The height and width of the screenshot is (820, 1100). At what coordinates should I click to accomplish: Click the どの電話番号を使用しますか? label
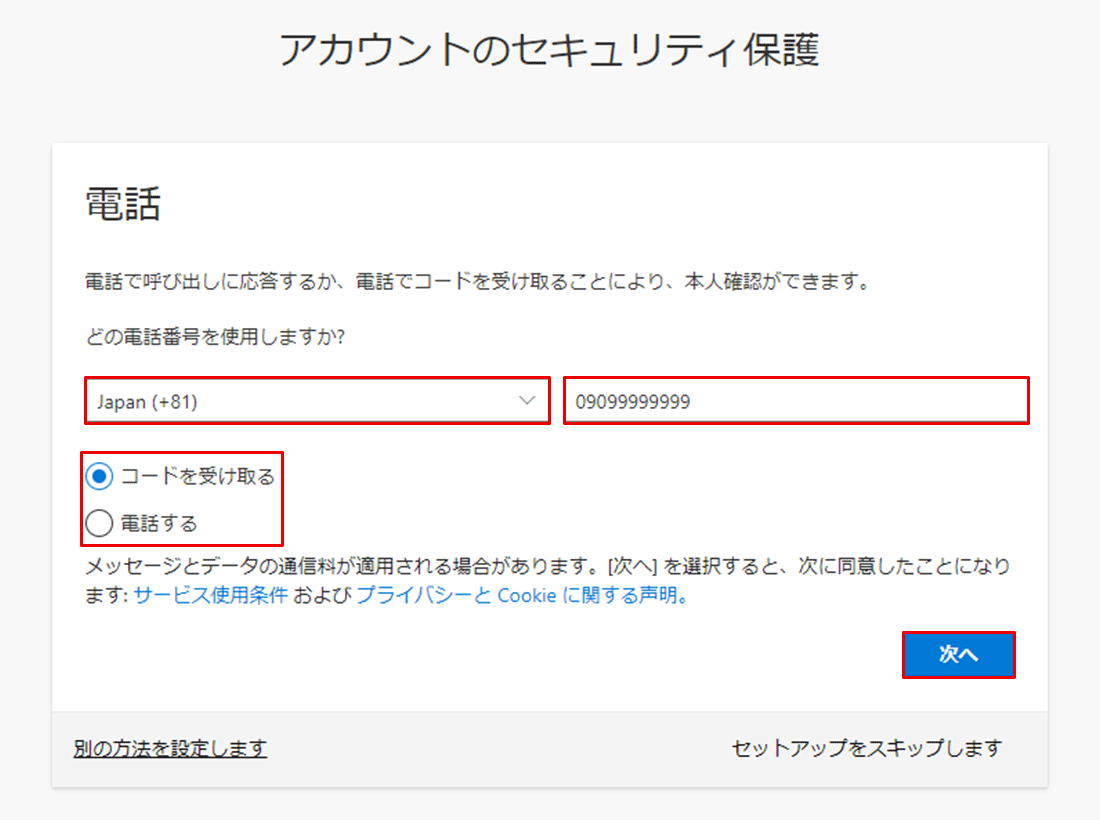[x=216, y=337]
